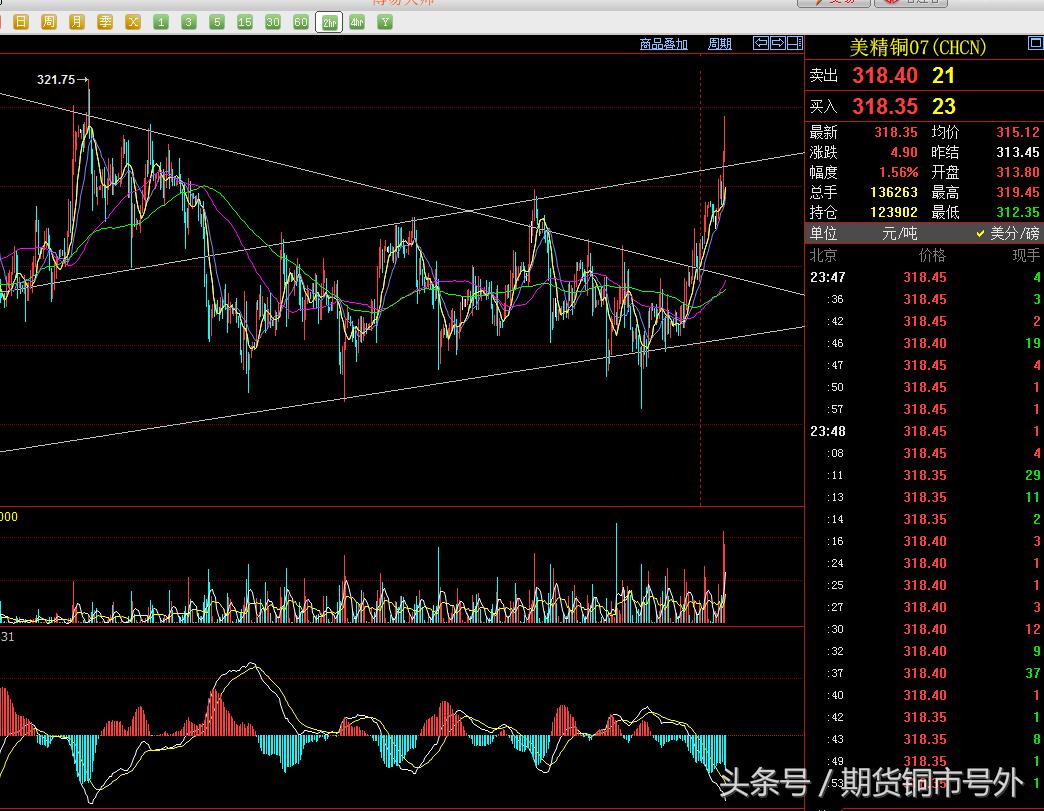Maximize the quote panel via square icon
This screenshot has width=1044, height=811.
(1035, 43)
